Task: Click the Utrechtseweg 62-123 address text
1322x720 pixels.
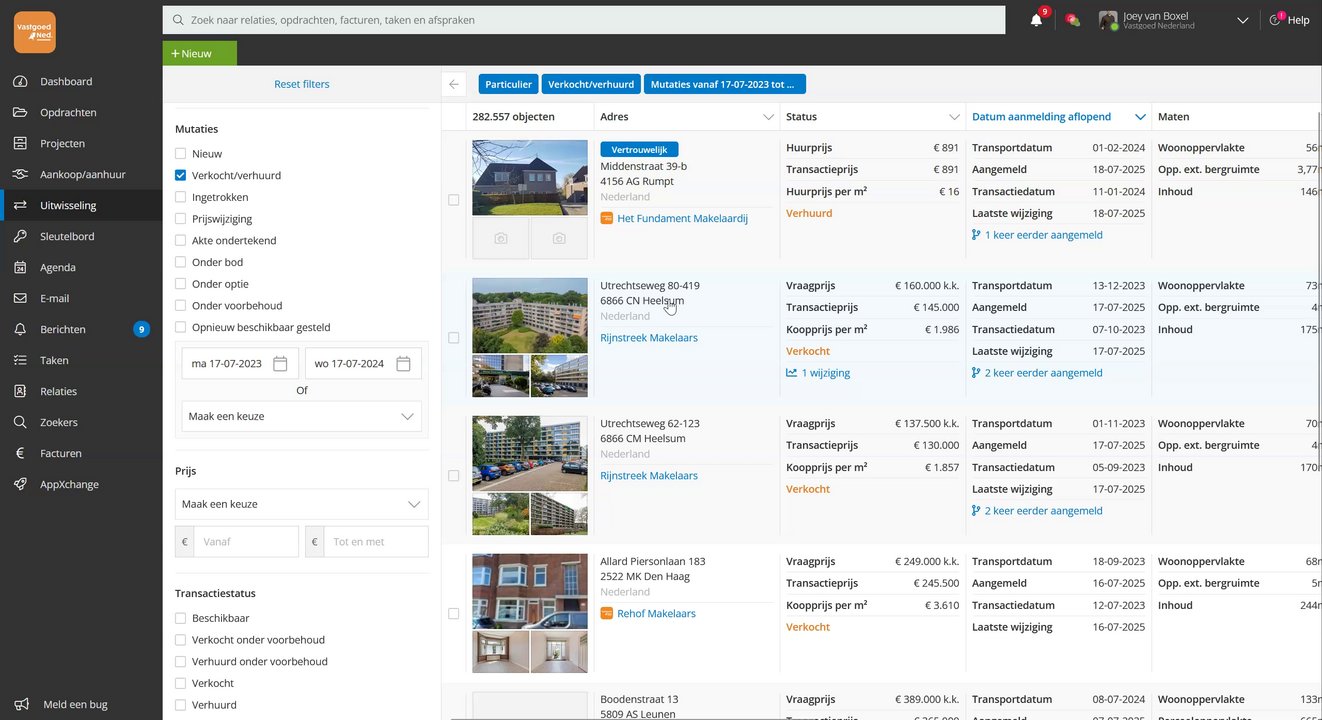Action: [x=650, y=431]
